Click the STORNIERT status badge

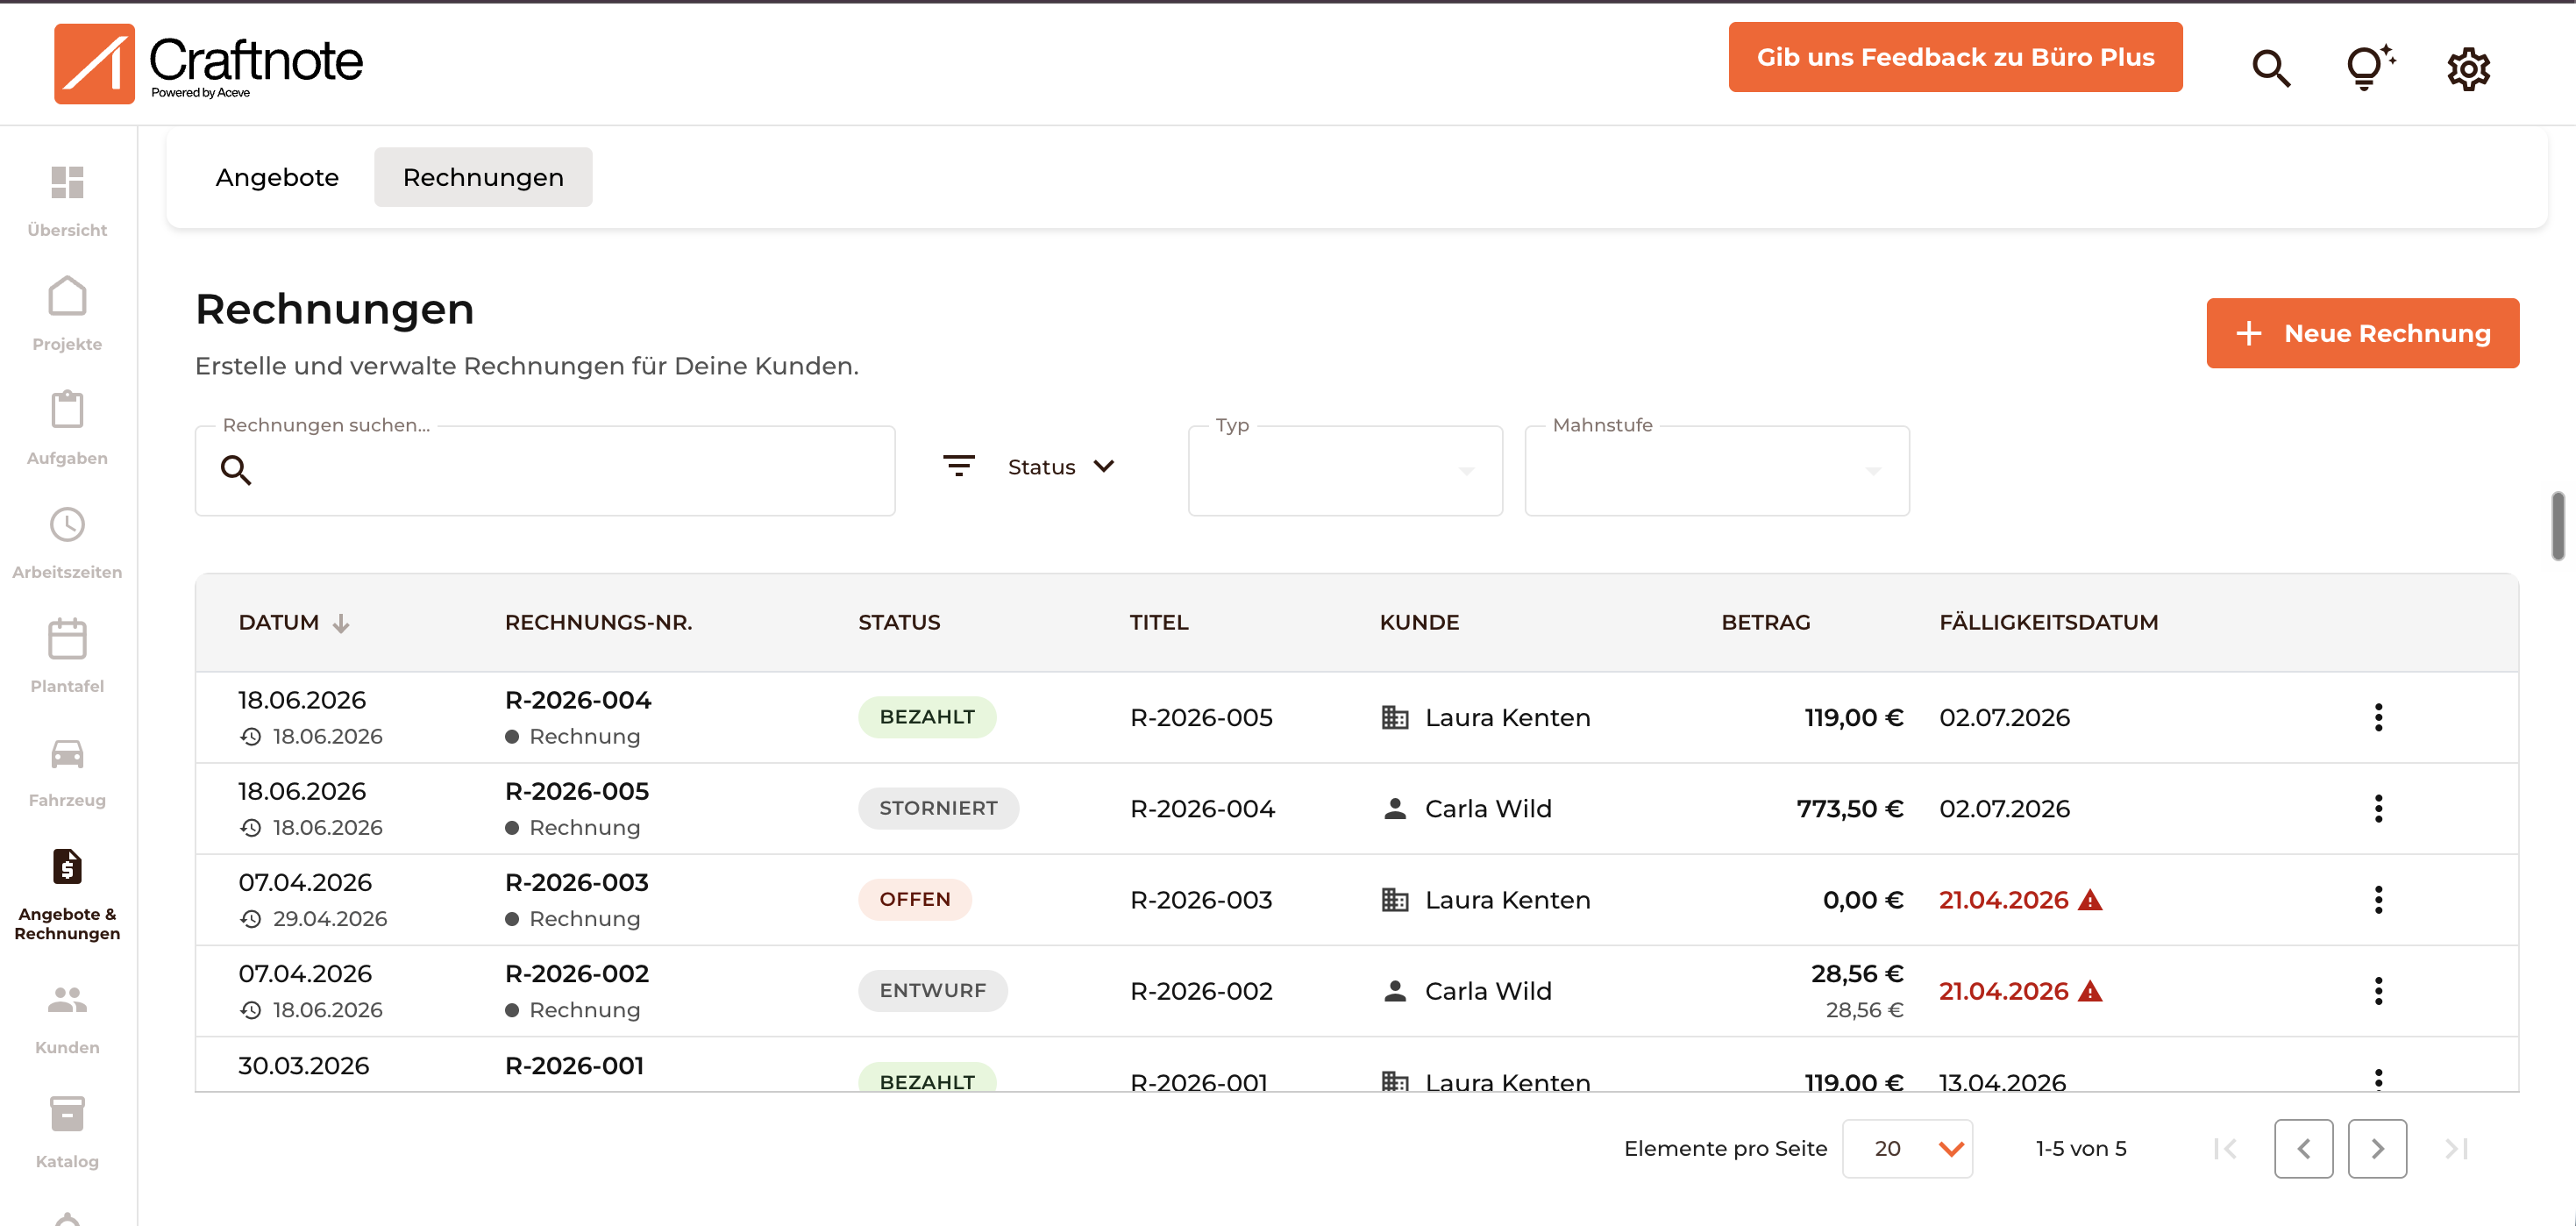(938, 808)
